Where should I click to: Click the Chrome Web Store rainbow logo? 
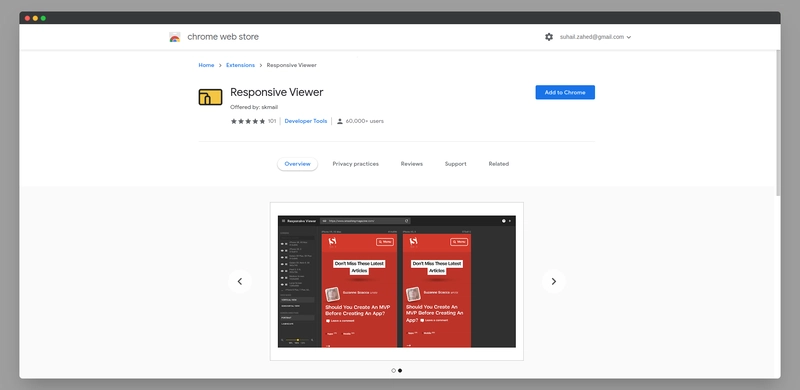pyautogui.click(x=174, y=37)
